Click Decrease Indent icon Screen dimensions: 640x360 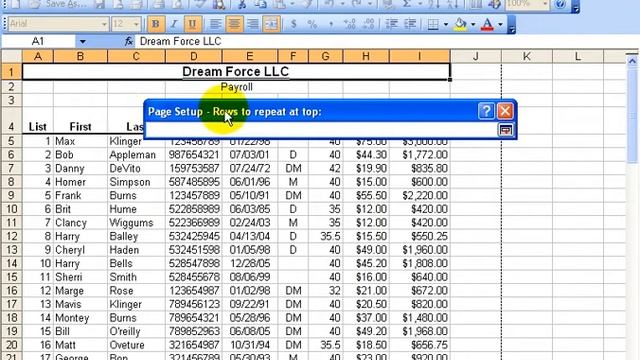coord(391,24)
